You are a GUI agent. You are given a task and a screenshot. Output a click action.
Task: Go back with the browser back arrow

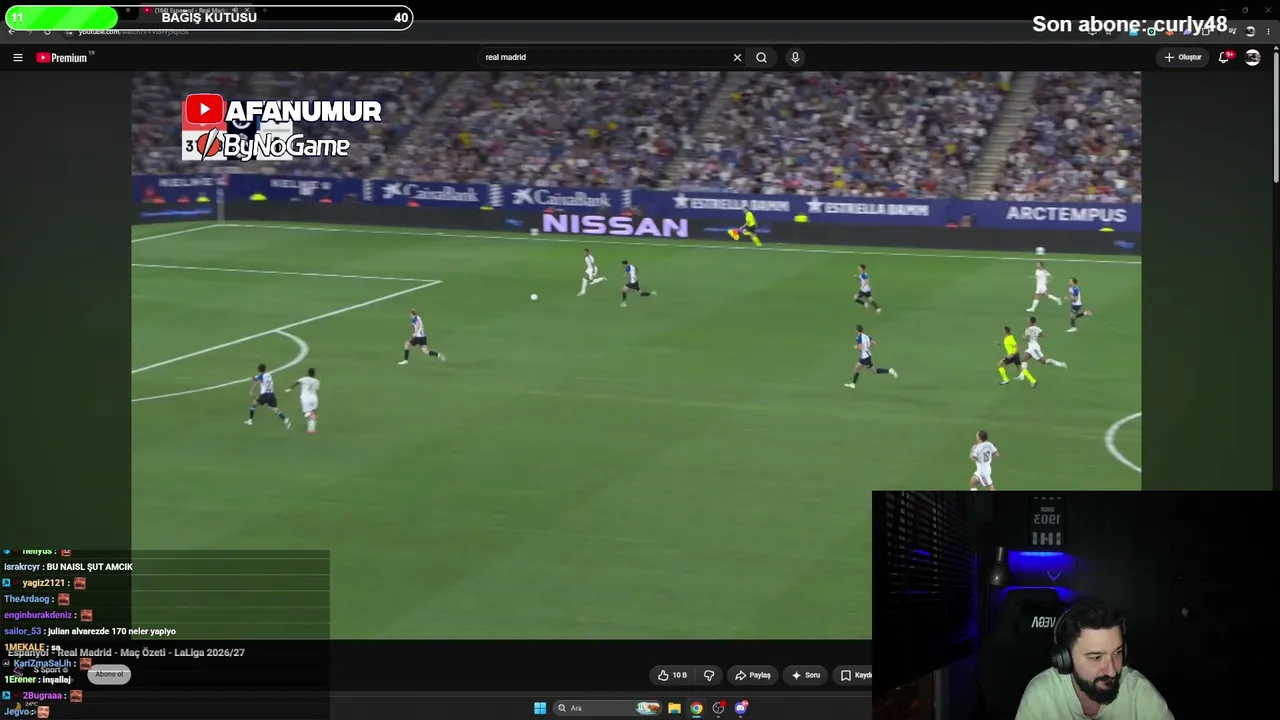pos(11,31)
